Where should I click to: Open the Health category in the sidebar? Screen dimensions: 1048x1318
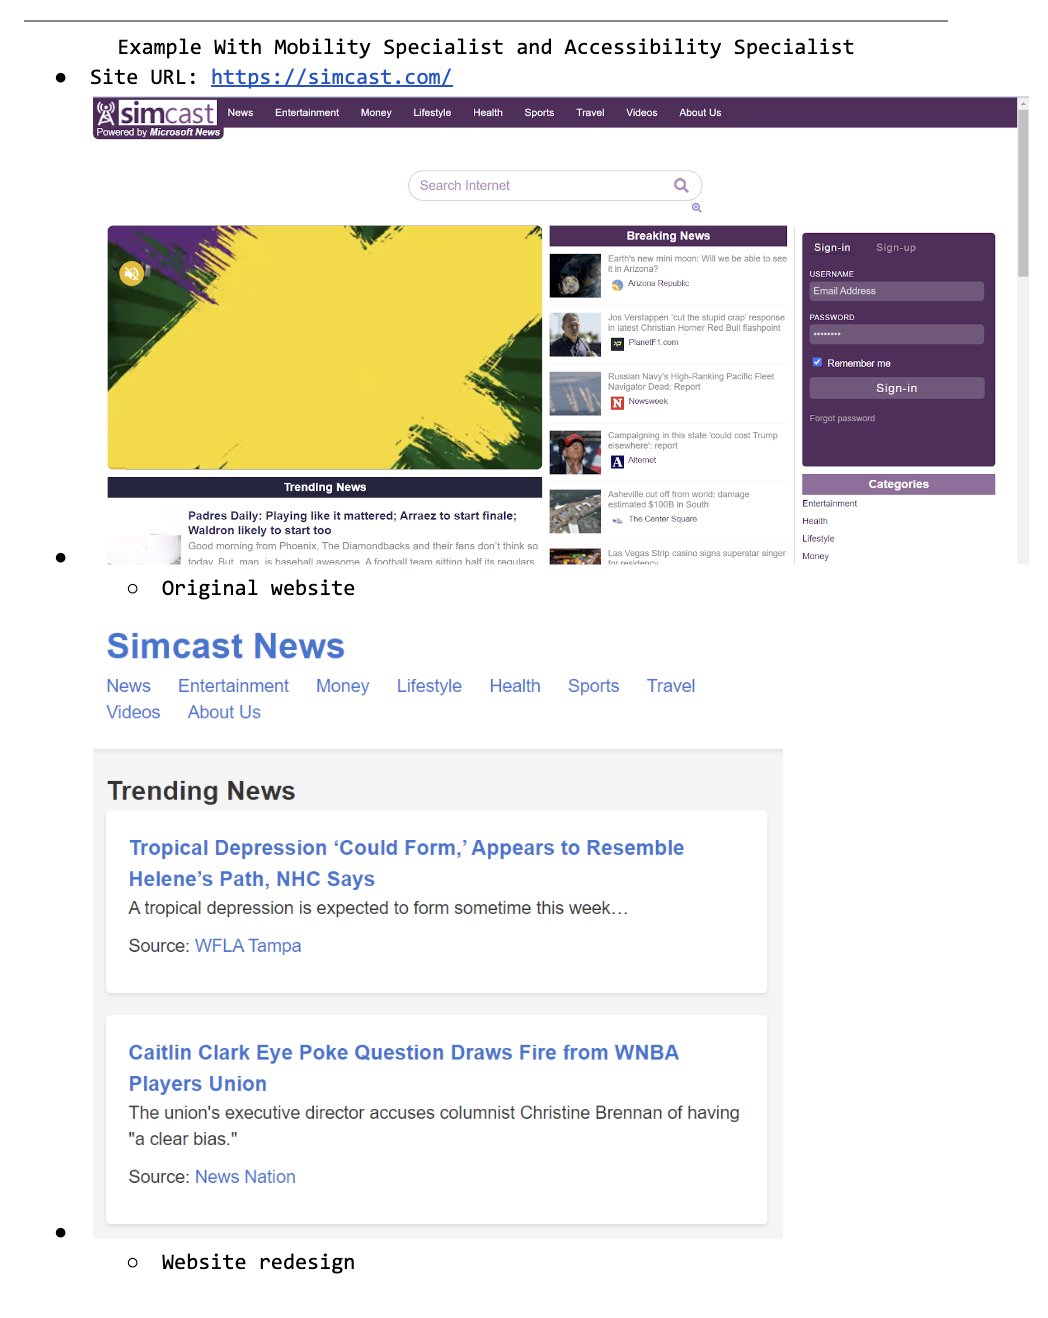click(x=815, y=521)
